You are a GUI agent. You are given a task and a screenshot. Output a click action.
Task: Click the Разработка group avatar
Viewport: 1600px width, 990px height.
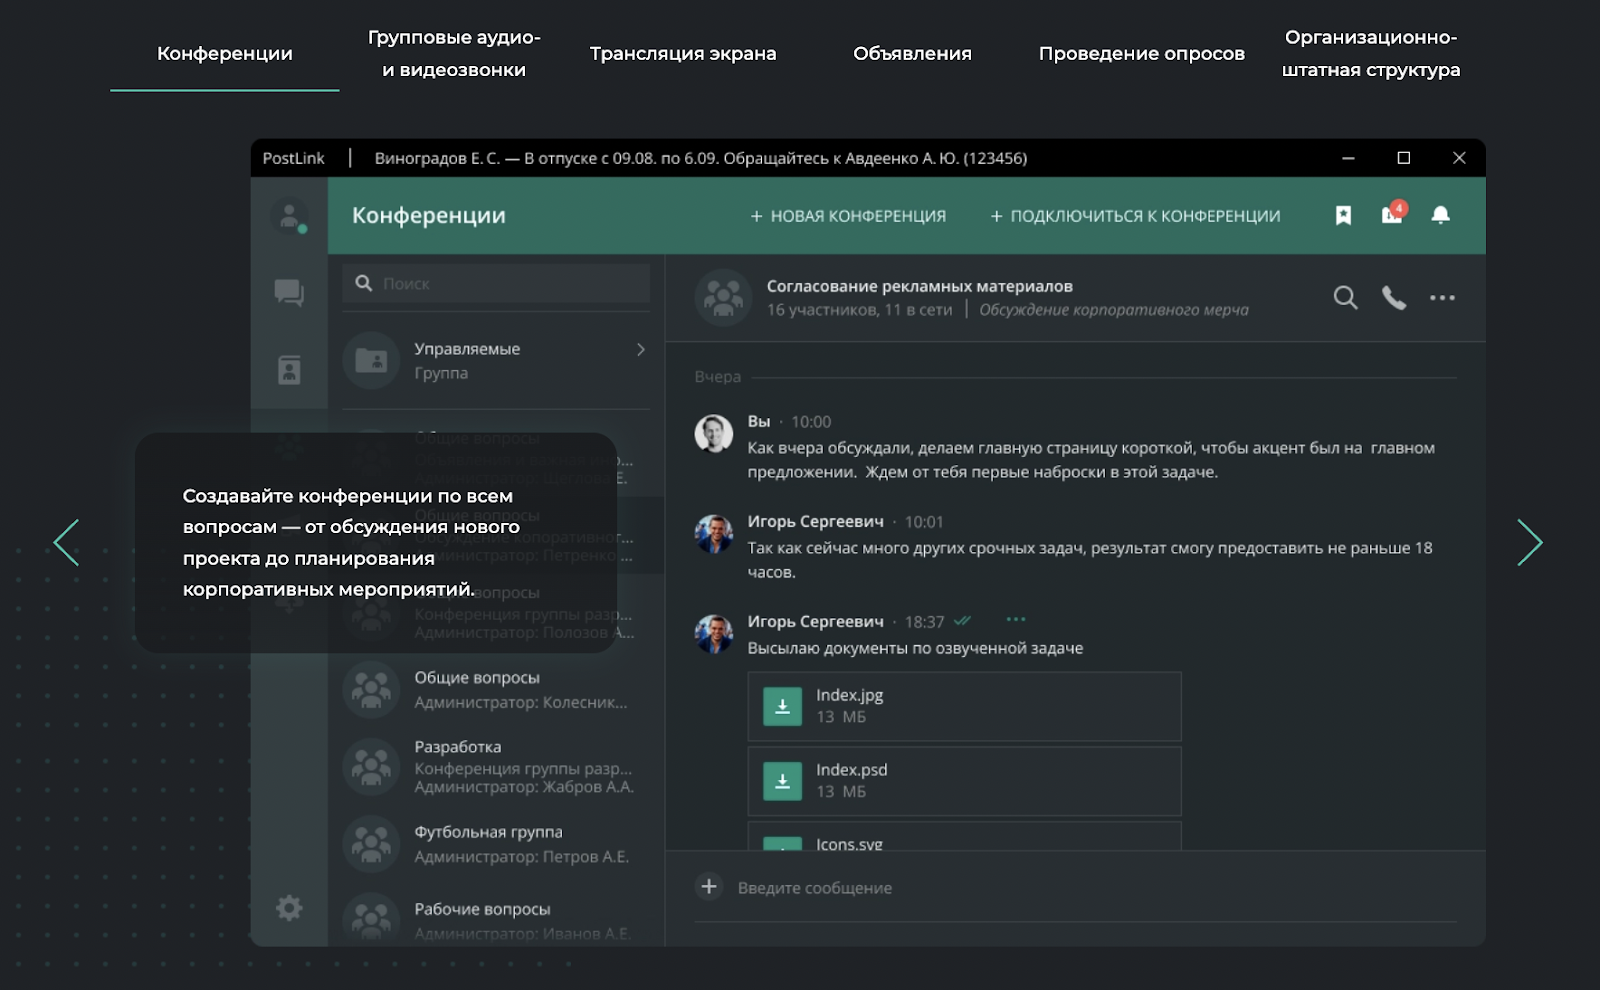point(372,767)
